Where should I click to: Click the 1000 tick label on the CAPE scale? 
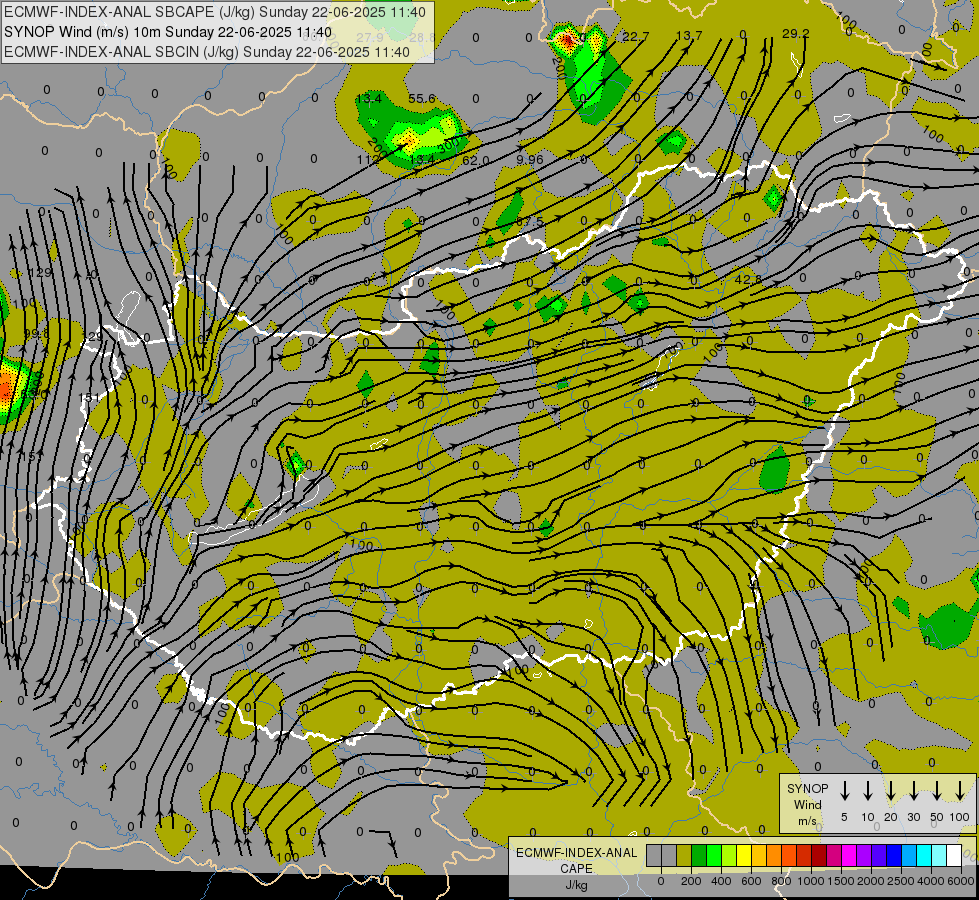[x=811, y=881]
